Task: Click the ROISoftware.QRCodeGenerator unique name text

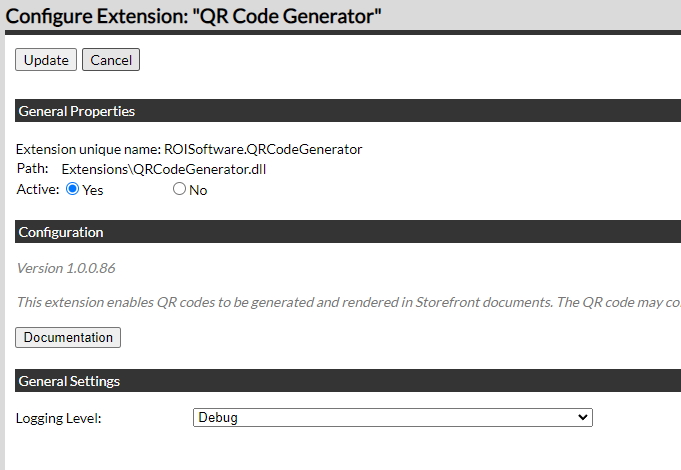Action: coord(263,149)
